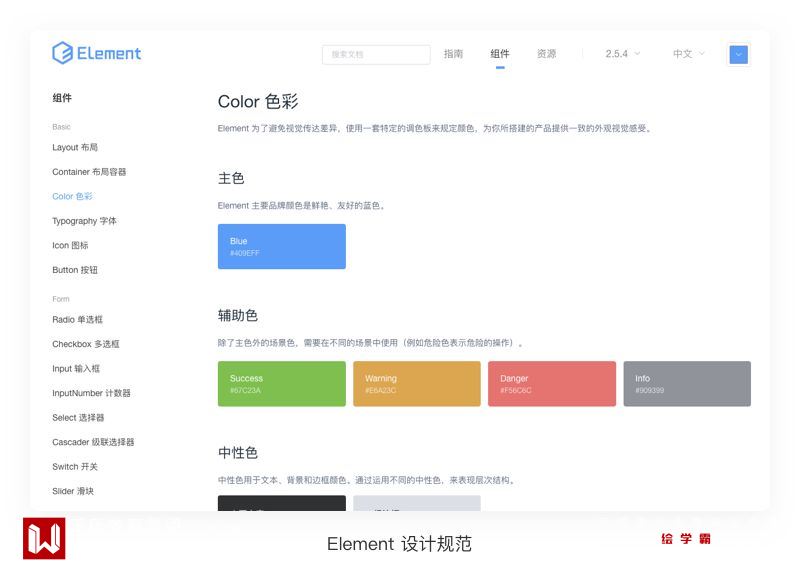
Task: Click the 组件 sidebar title
Action: point(62,98)
